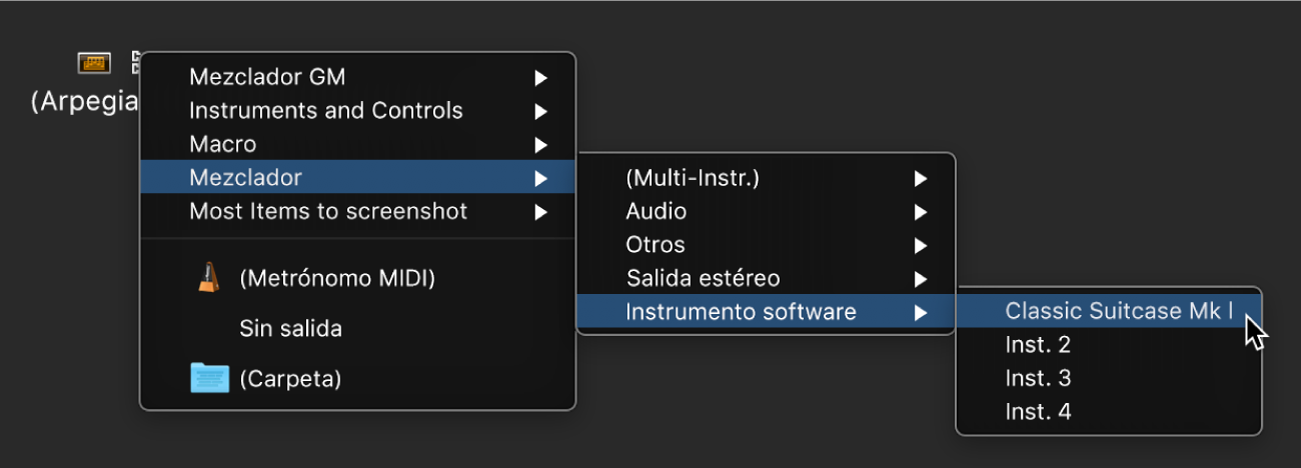Select the Mezclador menu item
Viewport: 1301px width, 468px height.
[246, 178]
